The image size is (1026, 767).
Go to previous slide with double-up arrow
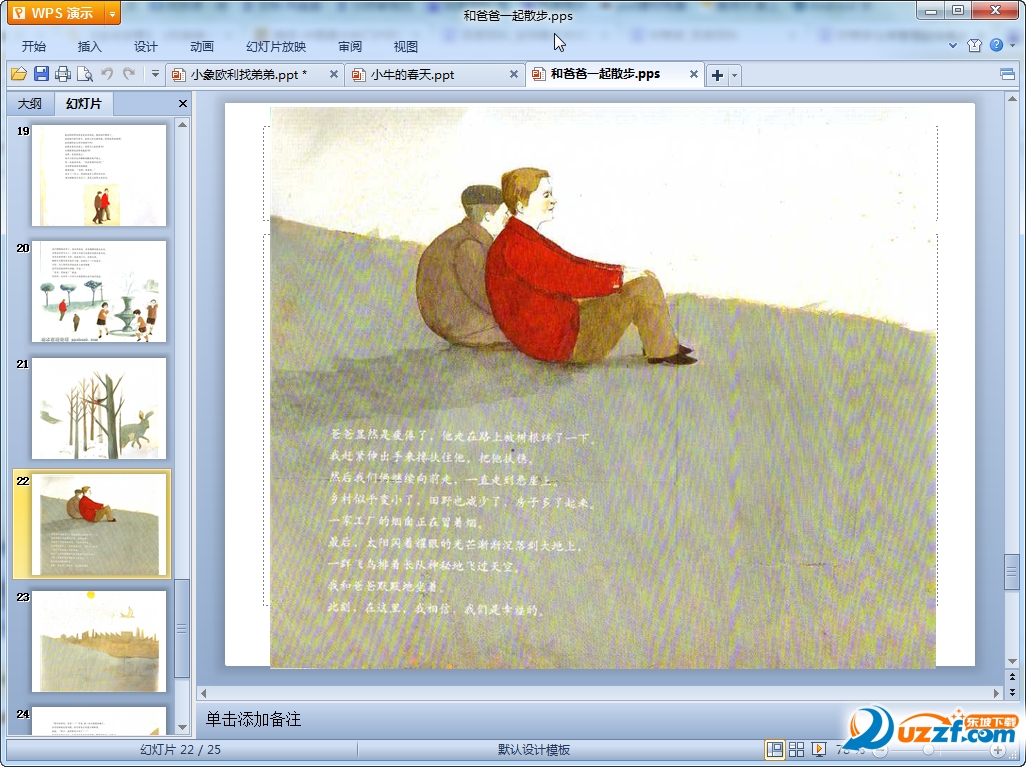[x=1012, y=677]
